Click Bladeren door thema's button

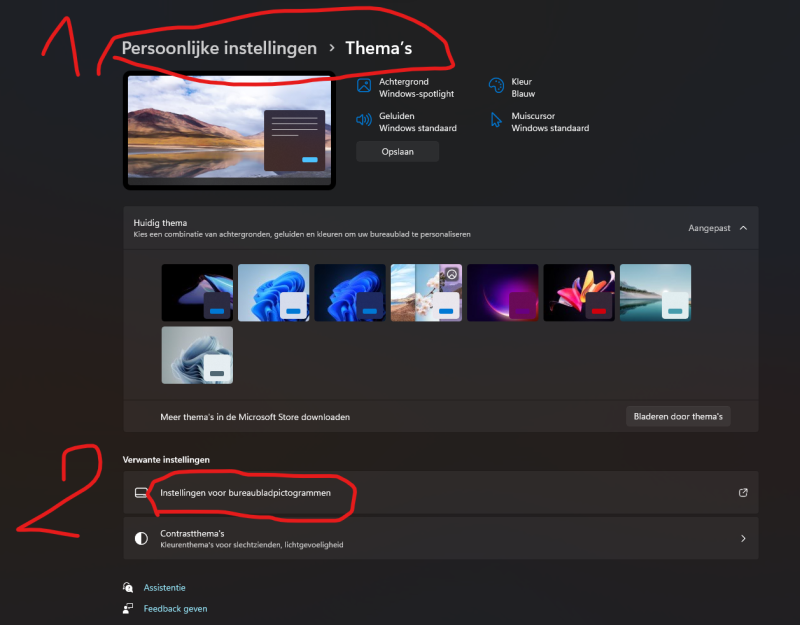pos(678,416)
